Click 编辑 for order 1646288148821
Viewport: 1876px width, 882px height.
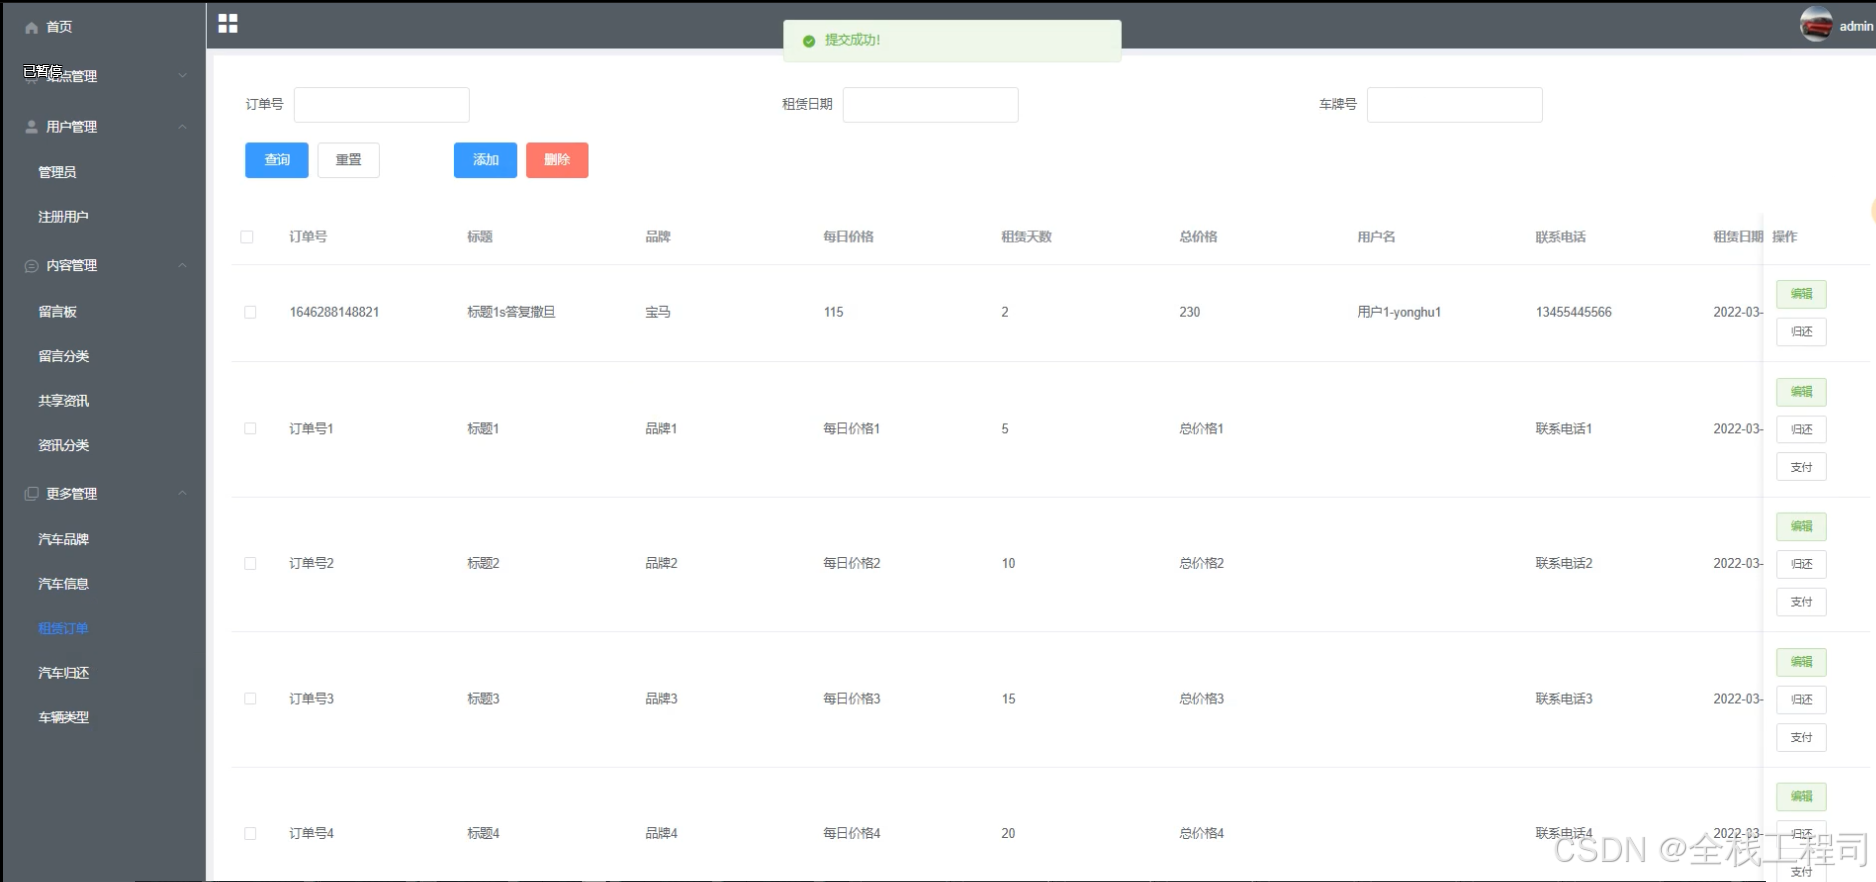click(x=1801, y=294)
